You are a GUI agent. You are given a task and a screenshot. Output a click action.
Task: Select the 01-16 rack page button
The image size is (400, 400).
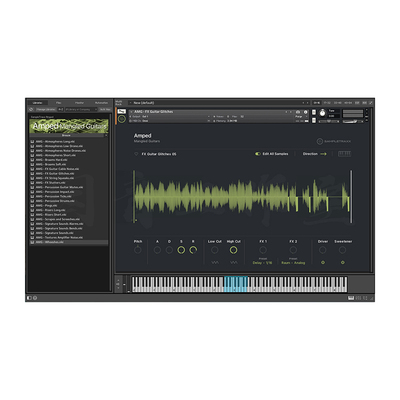(x=317, y=103)
